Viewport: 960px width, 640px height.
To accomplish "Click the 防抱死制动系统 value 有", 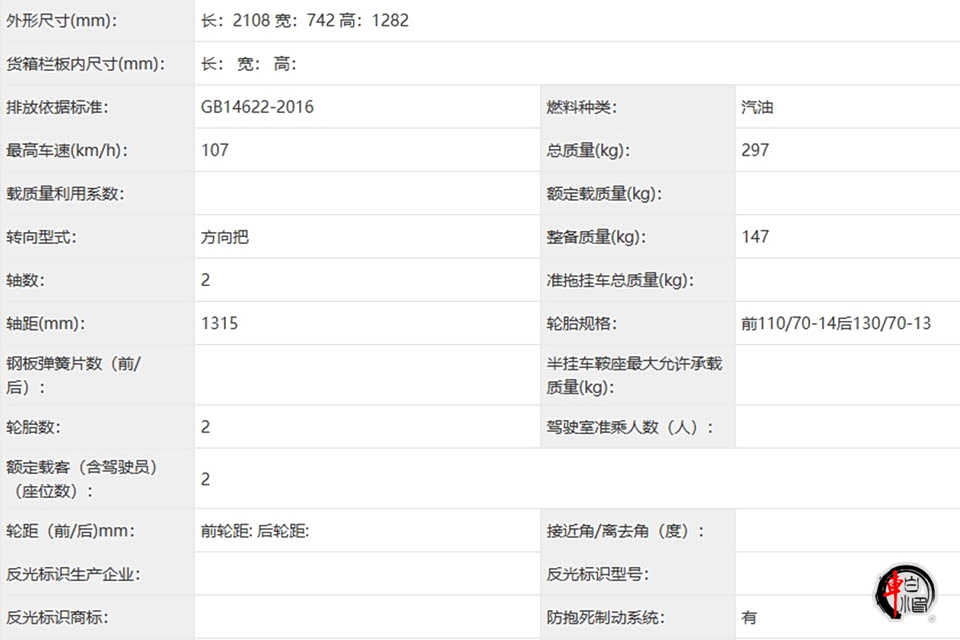I will click(x=749, y=617).
